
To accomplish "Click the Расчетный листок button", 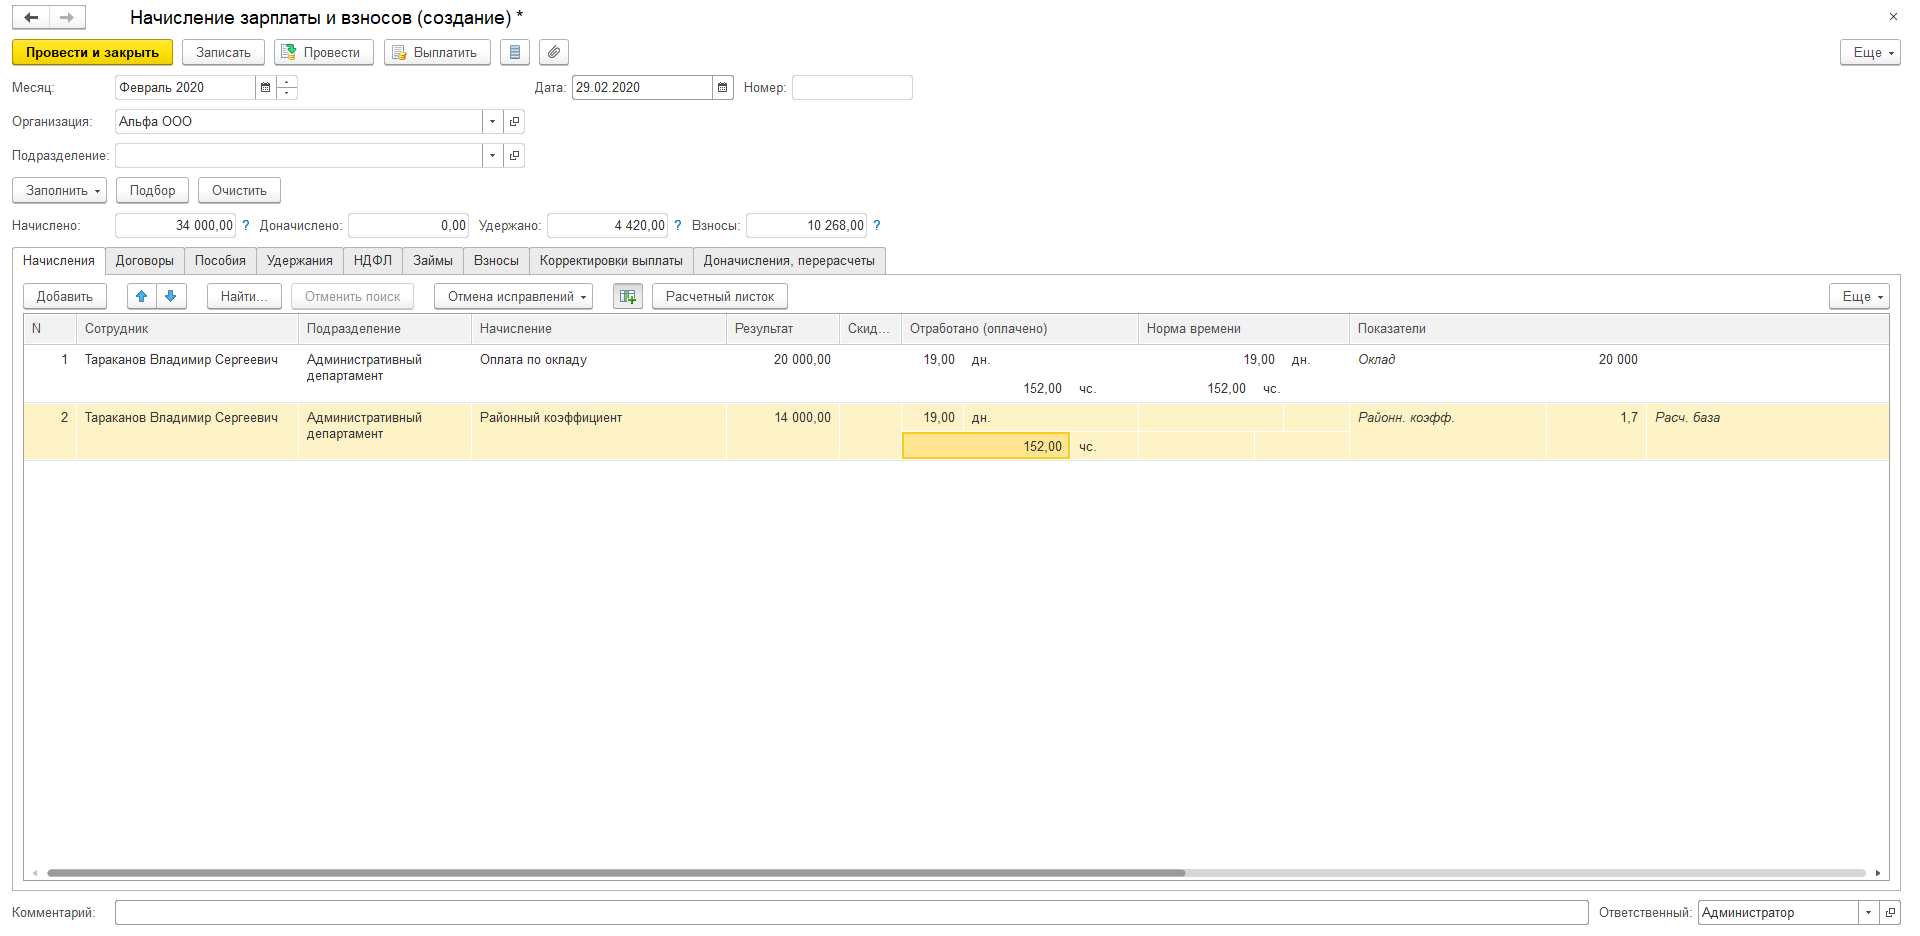I will pyautogui.click(x=720, y=296).
